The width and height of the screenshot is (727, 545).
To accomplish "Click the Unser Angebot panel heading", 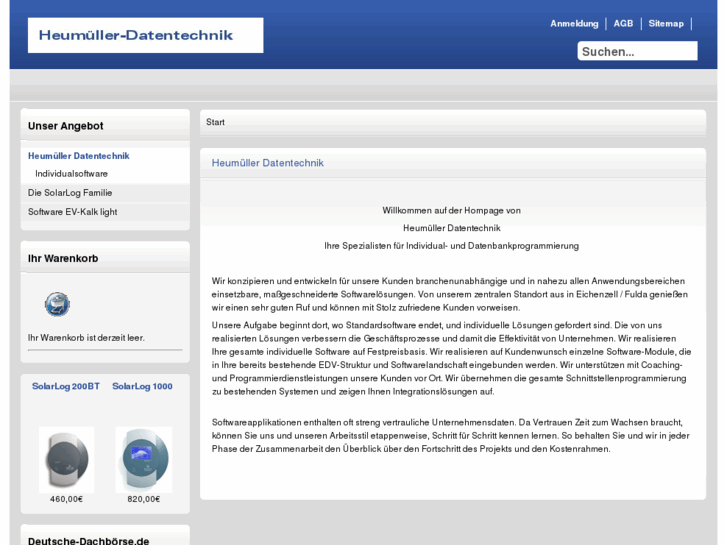I will (65, 126).
